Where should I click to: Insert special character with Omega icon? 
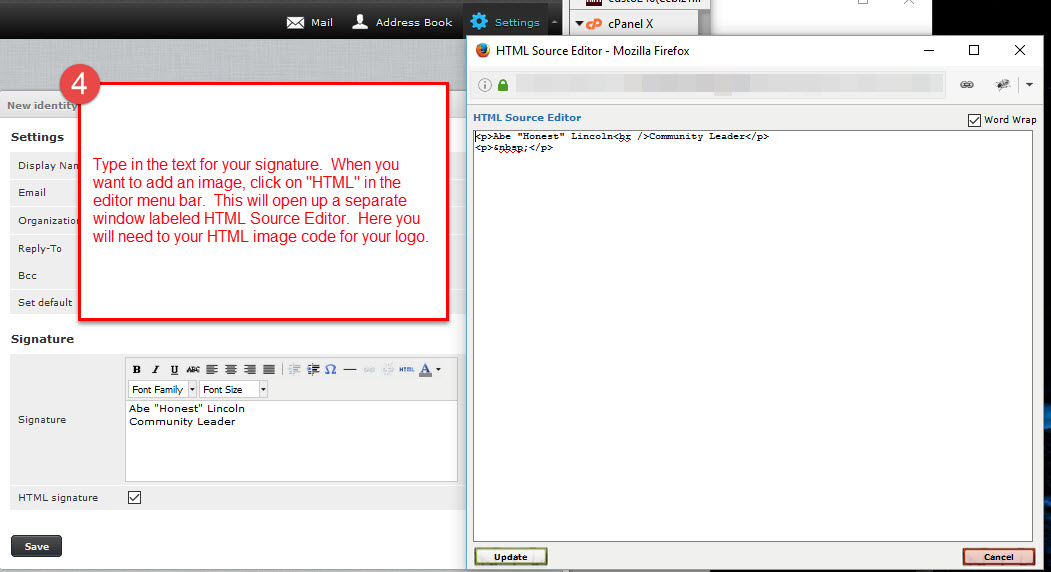coord(330,370)
